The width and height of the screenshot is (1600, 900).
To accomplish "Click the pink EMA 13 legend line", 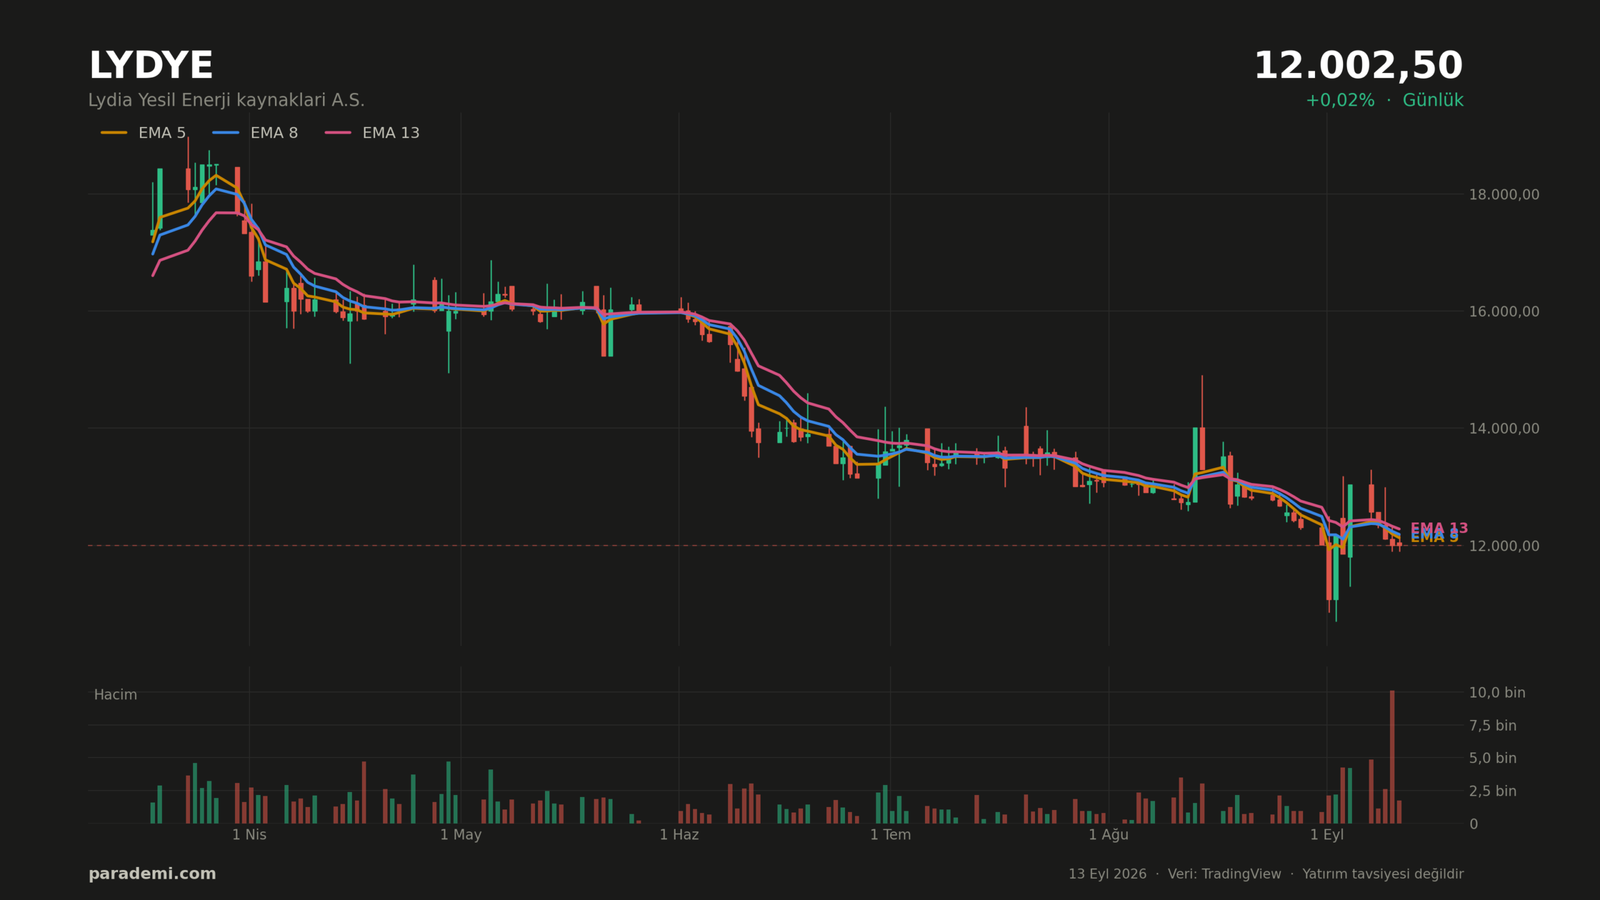I will coord(338,133).
